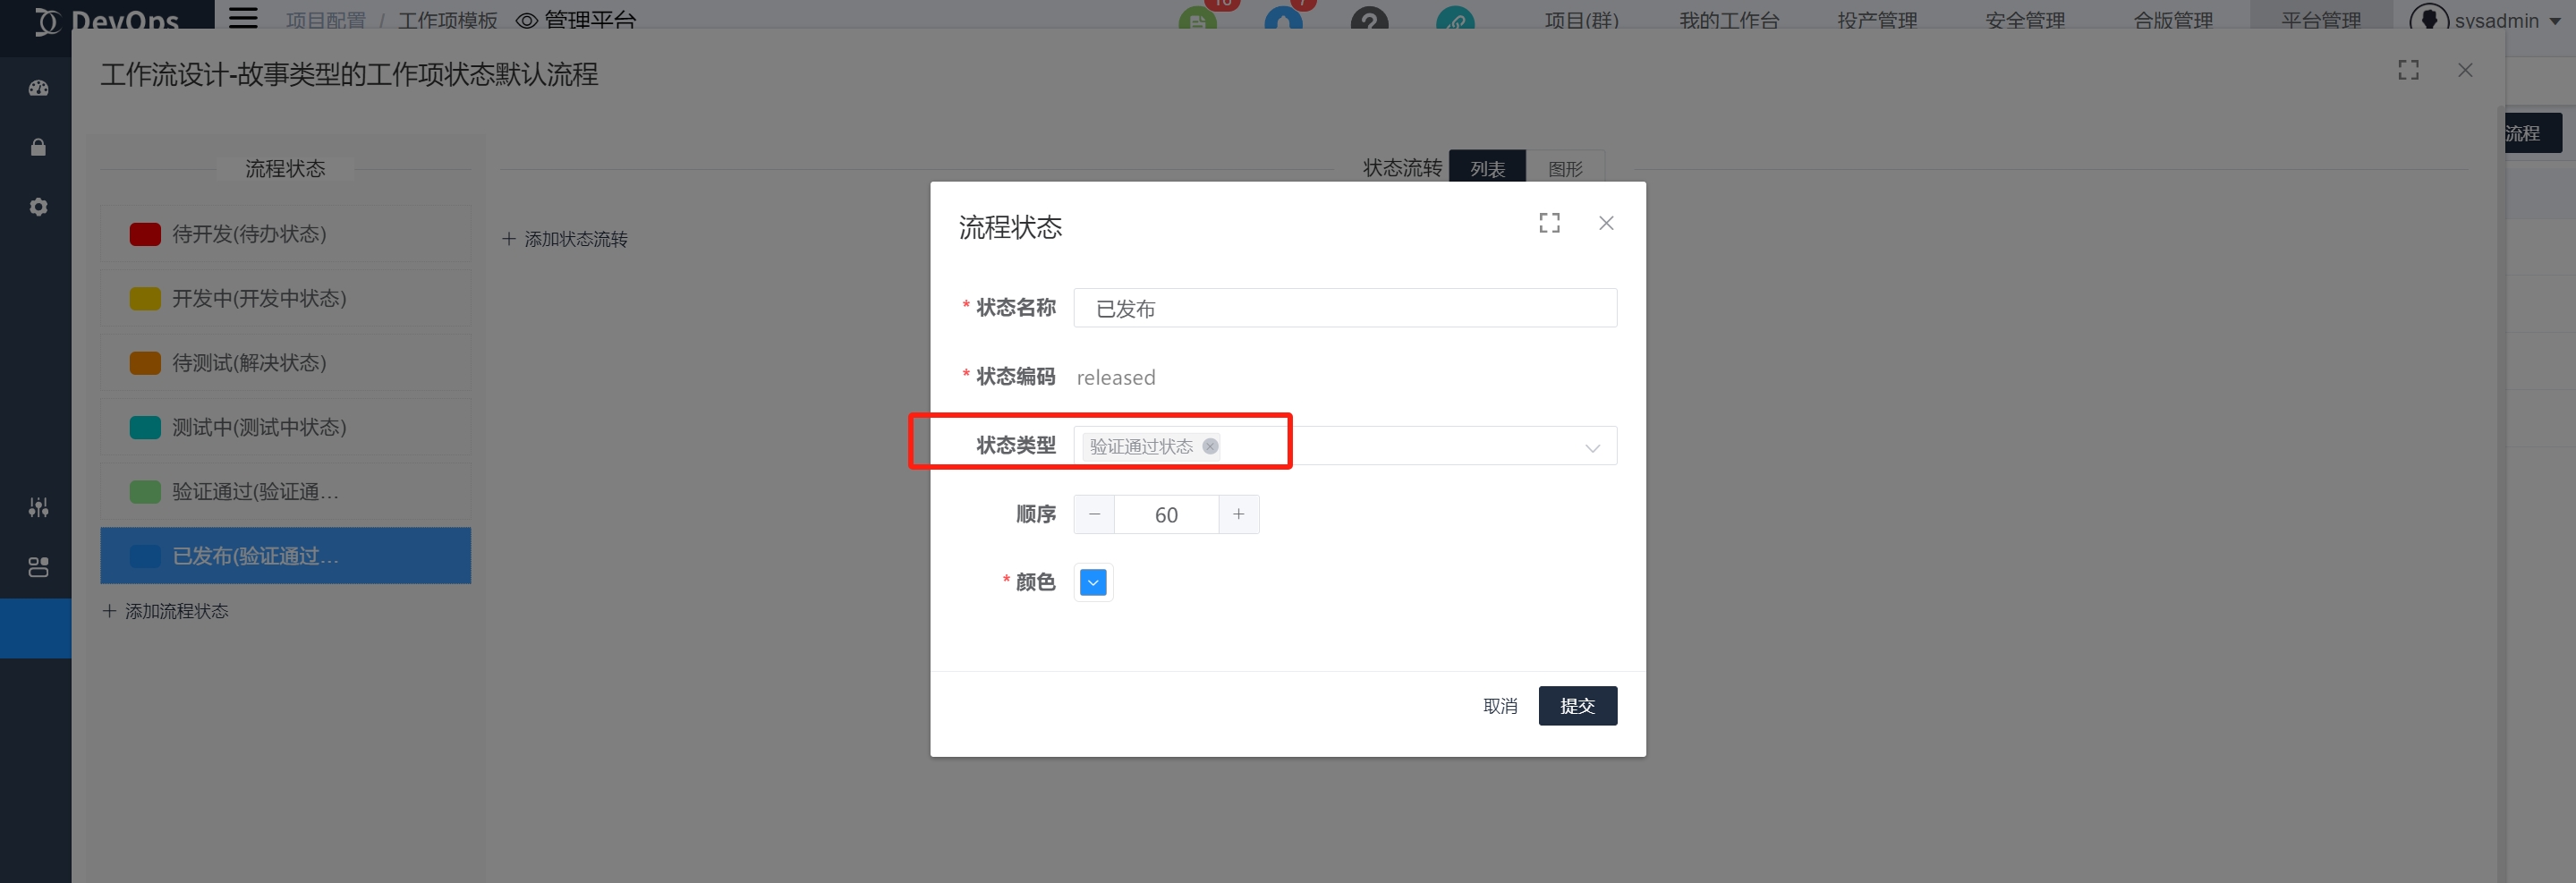The height and width of the screenshot is (883, 2576).
Task: Click the sliders icon in left sidebar
Action: click(x=38, y=508)
